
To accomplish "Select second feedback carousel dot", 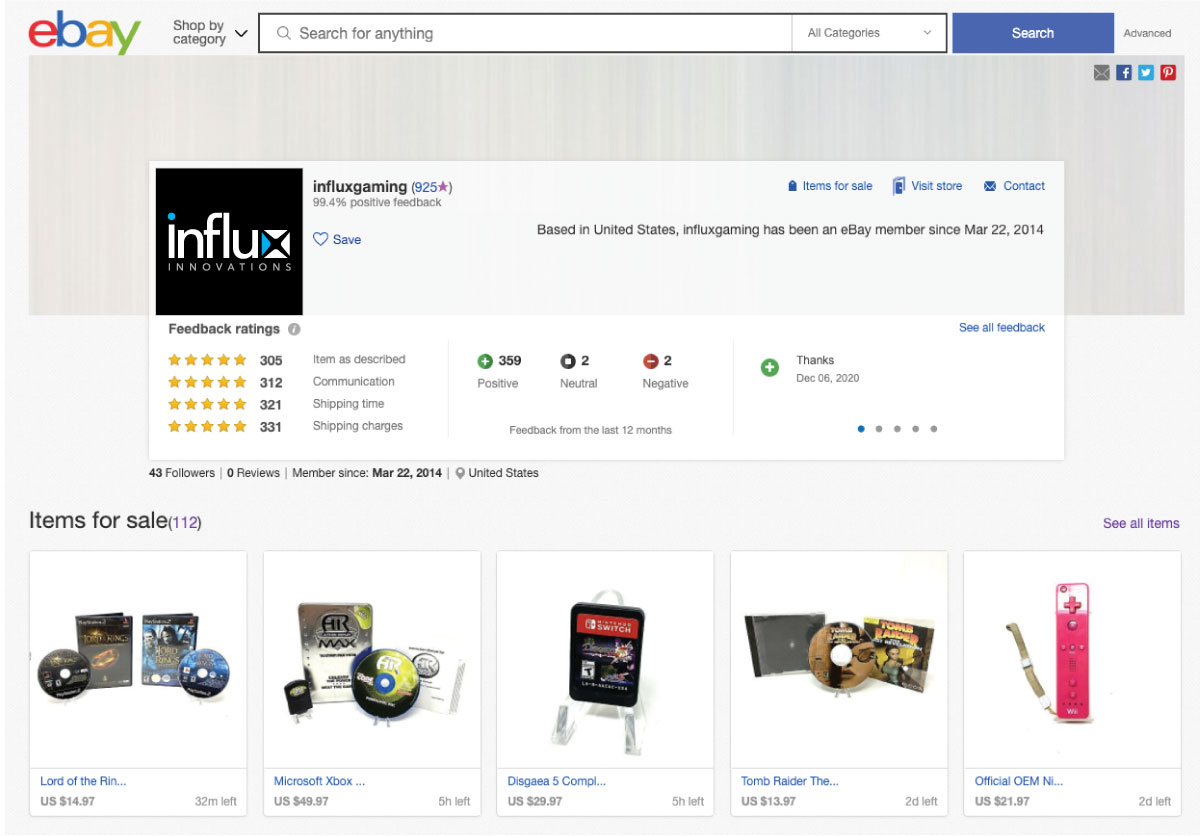I will [879, 429].
